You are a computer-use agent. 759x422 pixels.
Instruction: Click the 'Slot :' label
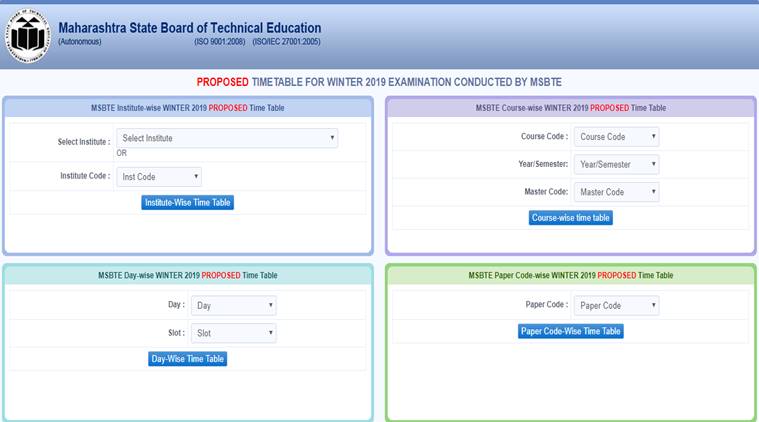pos(176,333)
